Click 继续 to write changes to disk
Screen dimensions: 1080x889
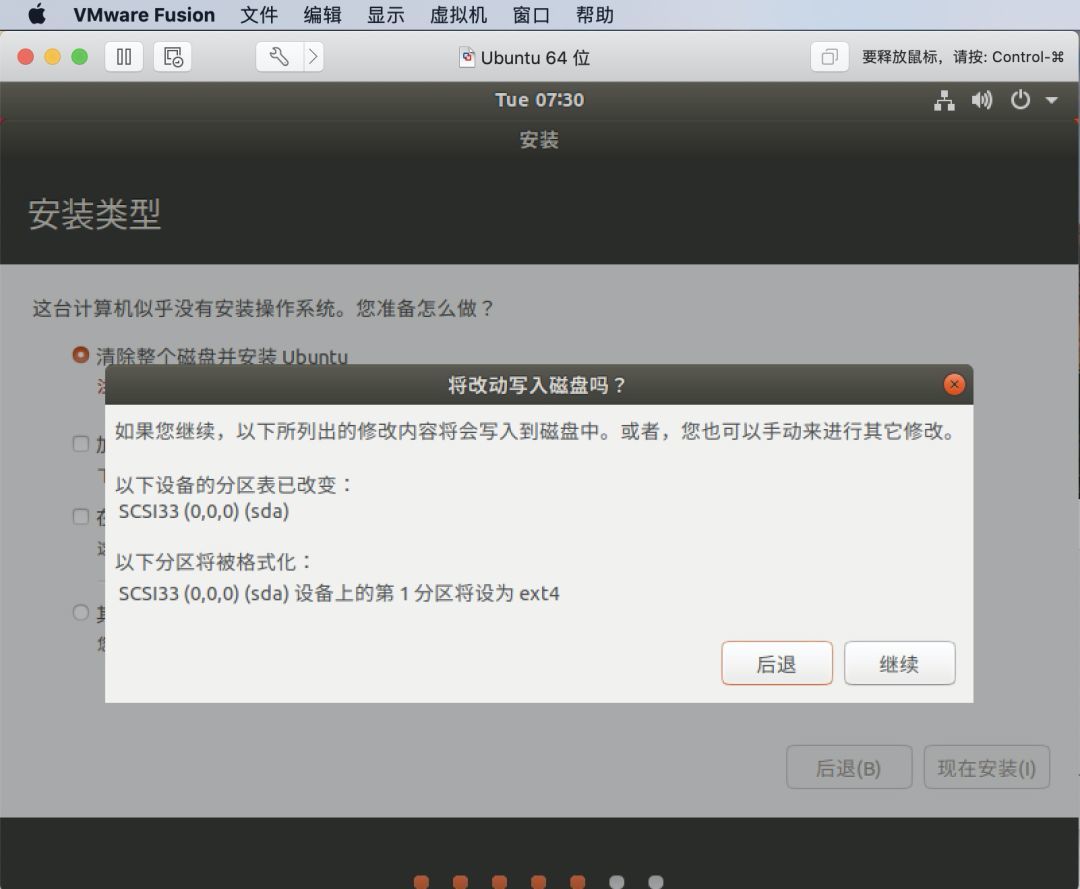pyautogui.click(x=899, y=664)
